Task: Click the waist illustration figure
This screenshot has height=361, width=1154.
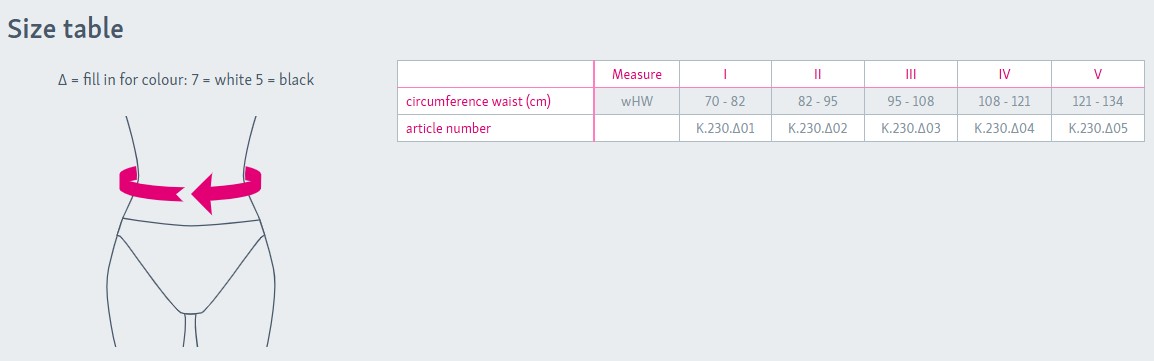Action: [x=190, y=231]
